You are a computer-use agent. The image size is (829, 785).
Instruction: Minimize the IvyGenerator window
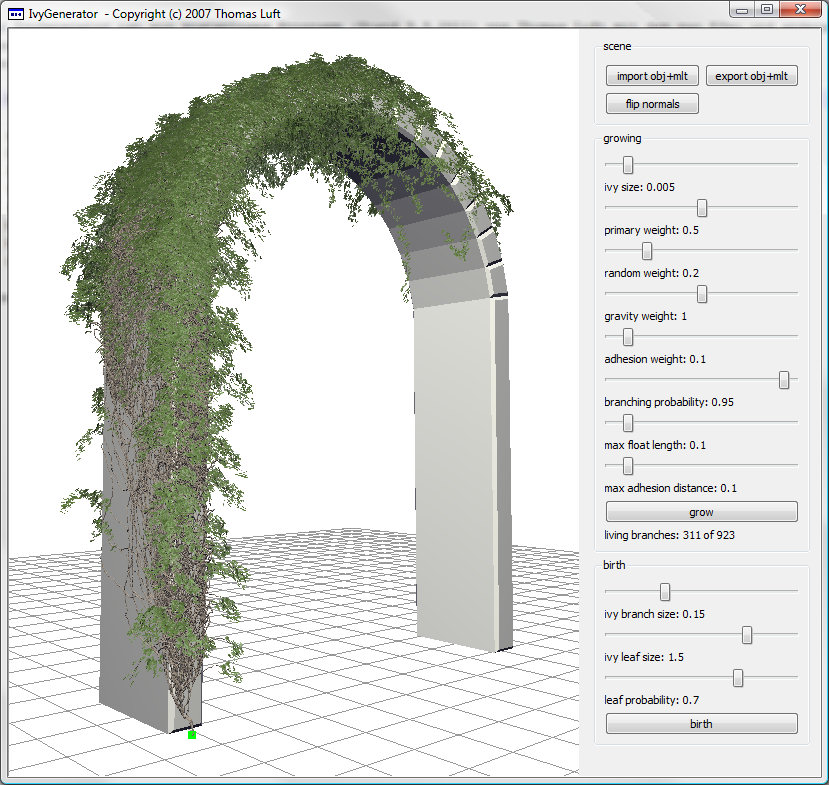click(x=741, y=9)
